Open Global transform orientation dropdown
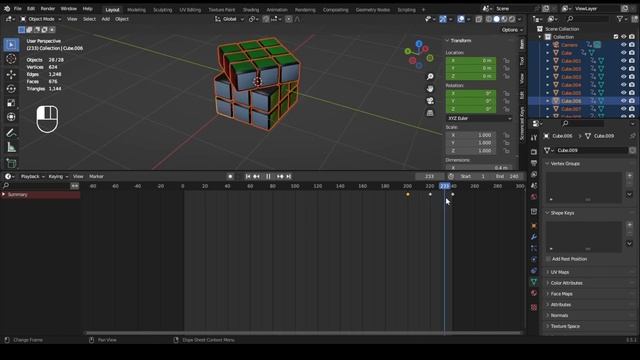The image size is (640, 360). click(x=229, y=19)
